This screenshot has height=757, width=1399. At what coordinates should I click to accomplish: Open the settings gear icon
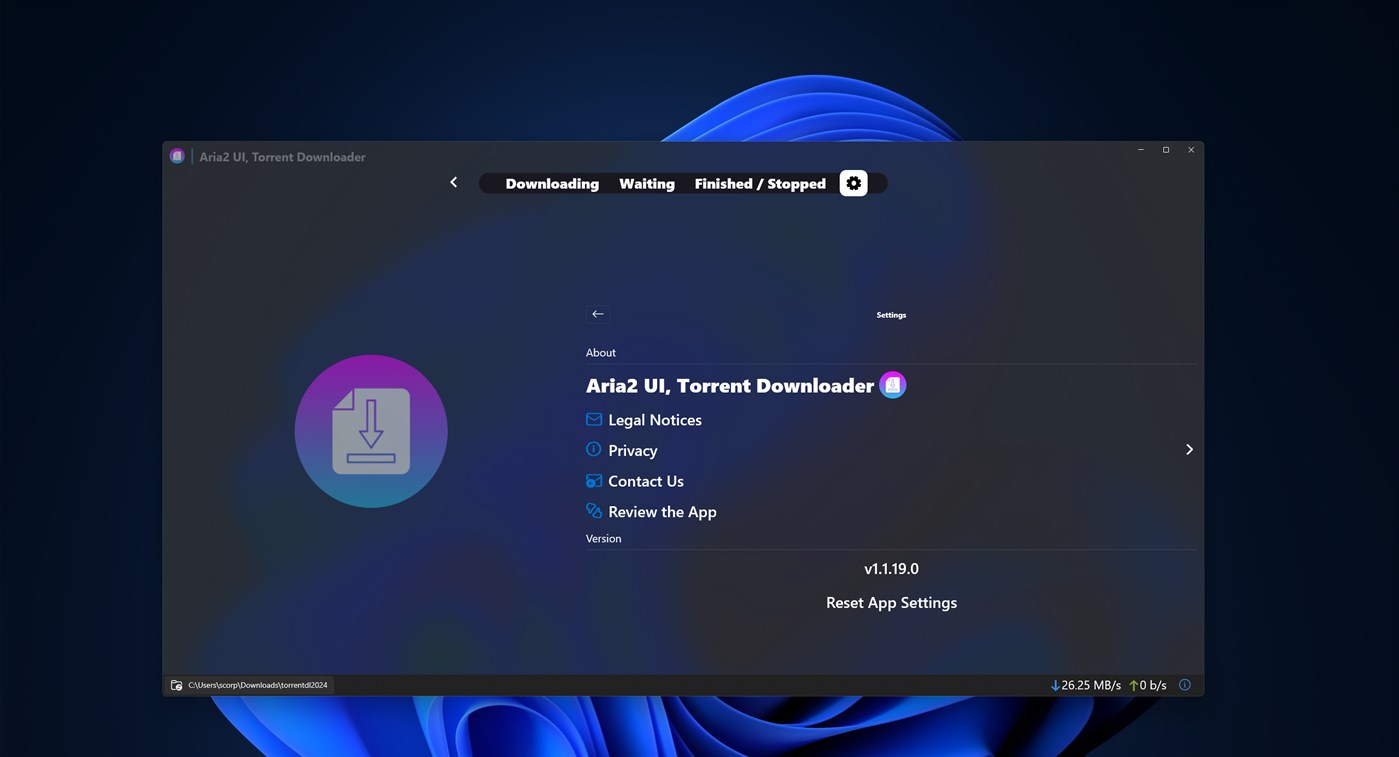point(852,182)
